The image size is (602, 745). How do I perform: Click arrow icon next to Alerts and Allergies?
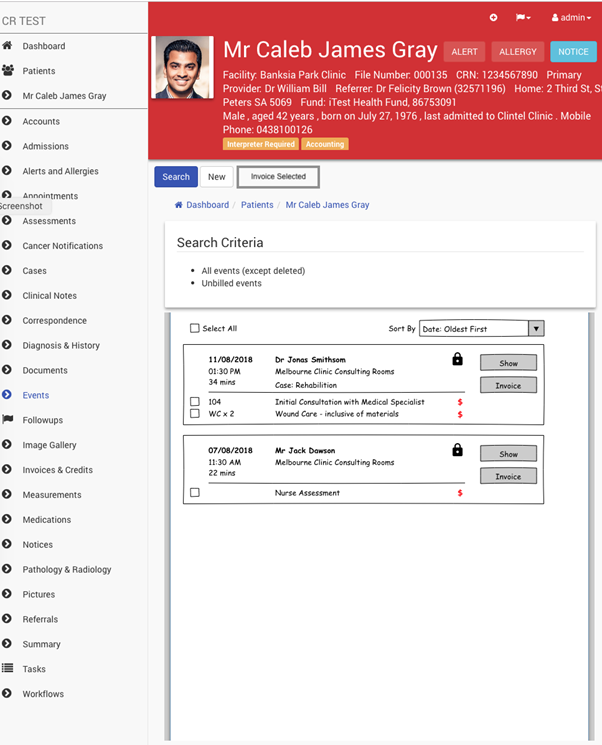(x=7, y=170)
